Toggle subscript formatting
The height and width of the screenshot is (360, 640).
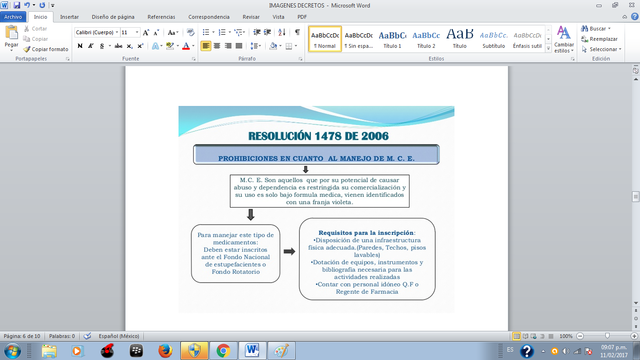pos(129,46)
